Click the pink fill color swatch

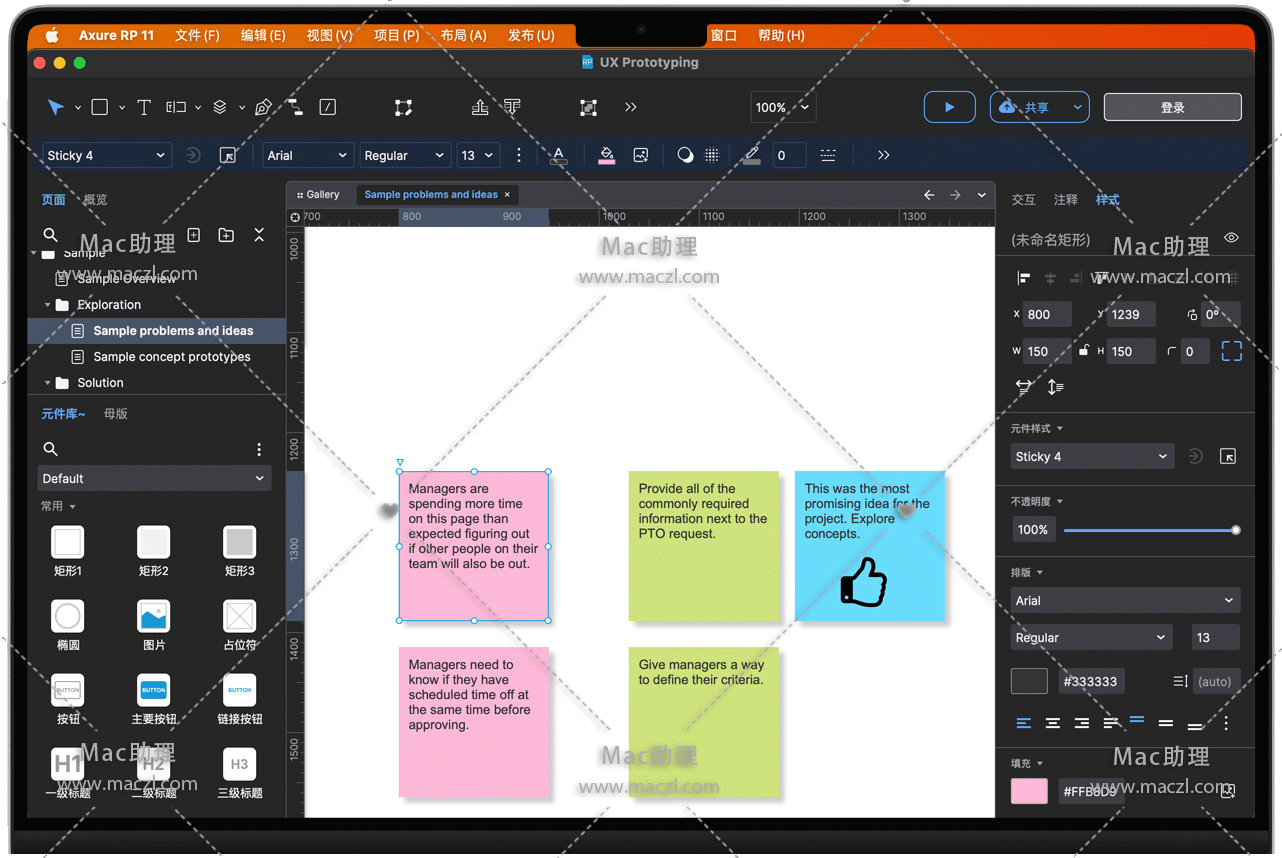coord(1029,791)
